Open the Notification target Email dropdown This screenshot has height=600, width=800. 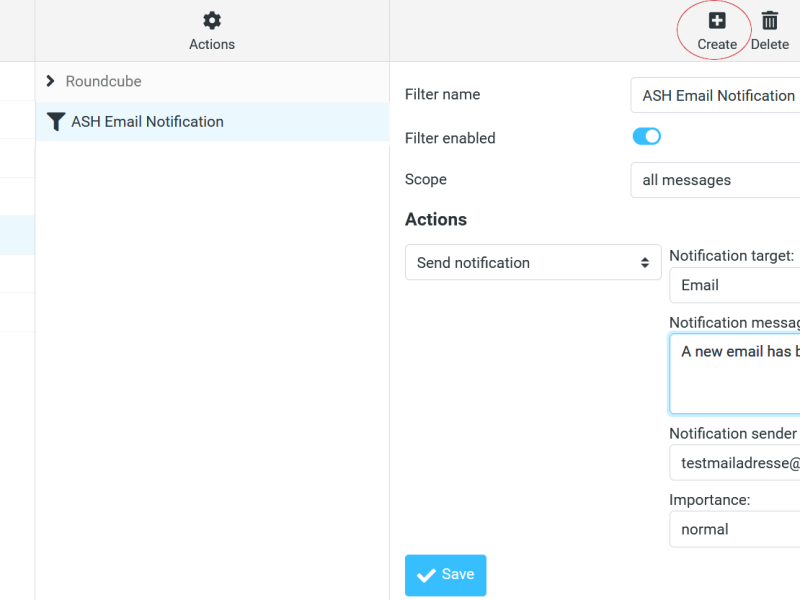pyautogui.click(x=735, y=285)
